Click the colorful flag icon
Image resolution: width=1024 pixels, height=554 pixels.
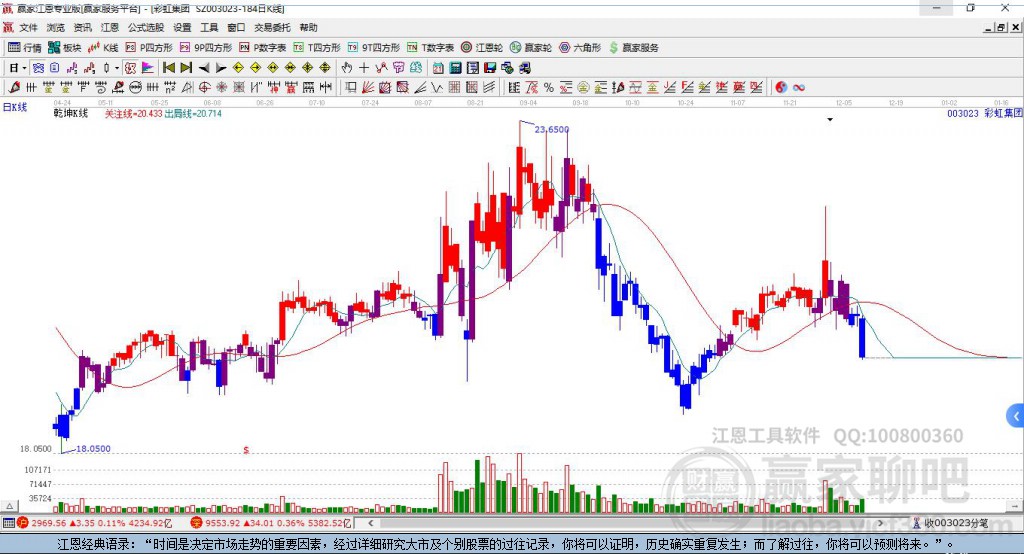[x=148, y=67]
